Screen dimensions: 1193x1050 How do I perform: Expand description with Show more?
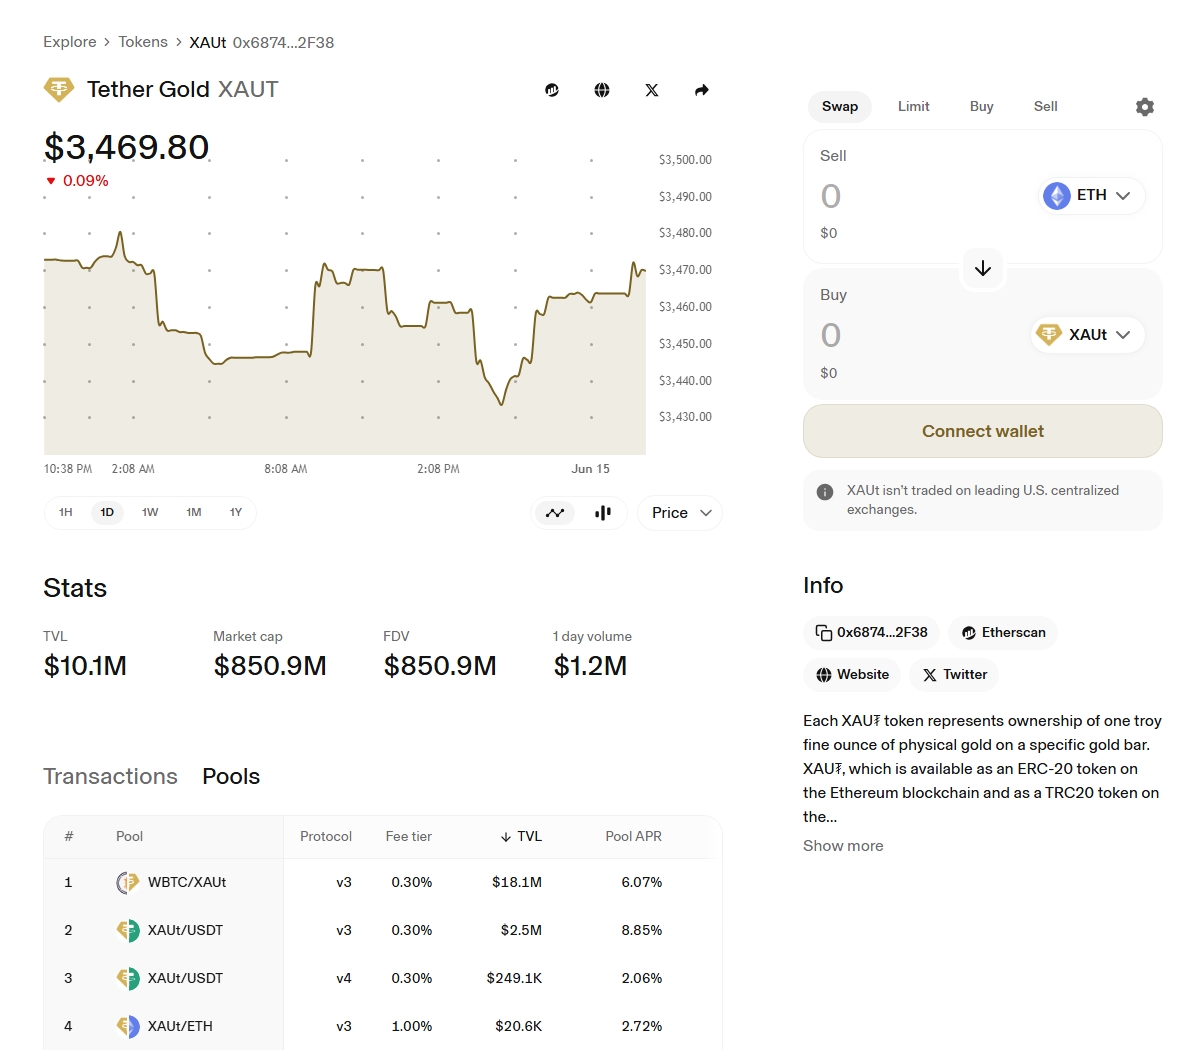(x=843, y=846)
